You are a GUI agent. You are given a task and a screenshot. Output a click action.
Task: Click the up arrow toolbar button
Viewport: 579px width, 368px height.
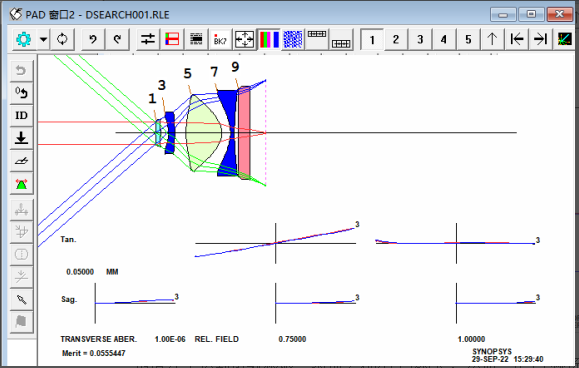492,39
